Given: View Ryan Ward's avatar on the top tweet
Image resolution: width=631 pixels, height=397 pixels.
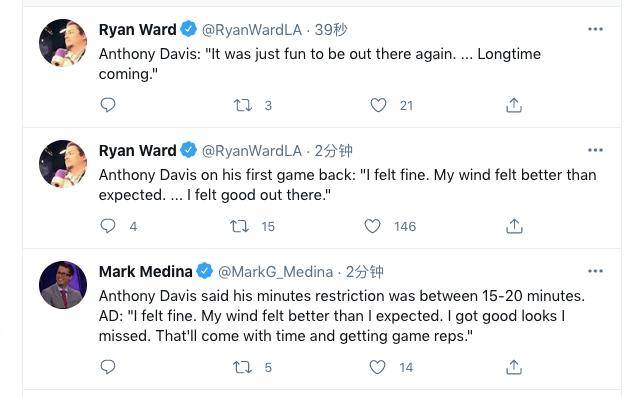Looking at the screenshot, I should 63,43.
